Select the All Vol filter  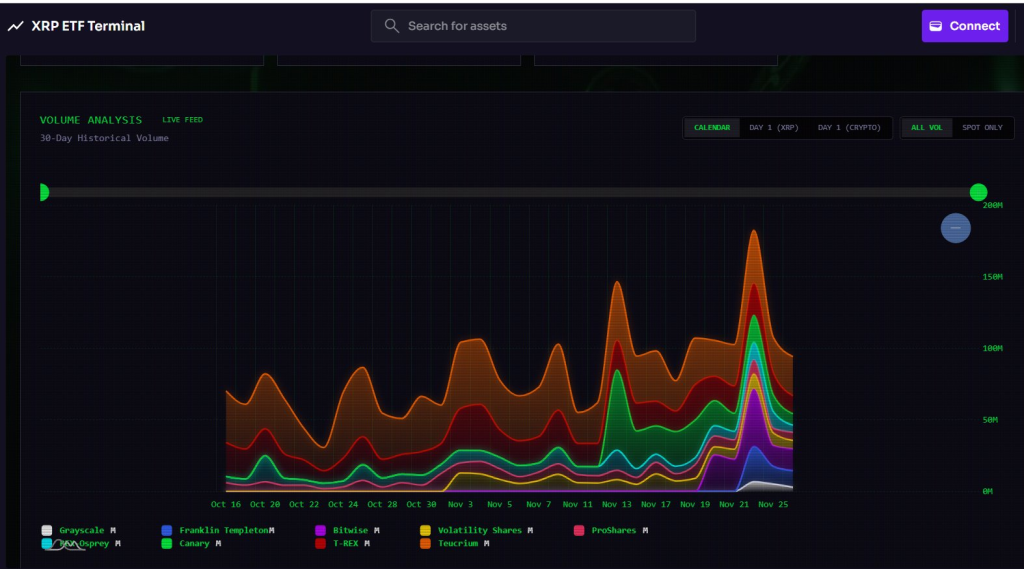pyautogui.click(x=926, y=128)
